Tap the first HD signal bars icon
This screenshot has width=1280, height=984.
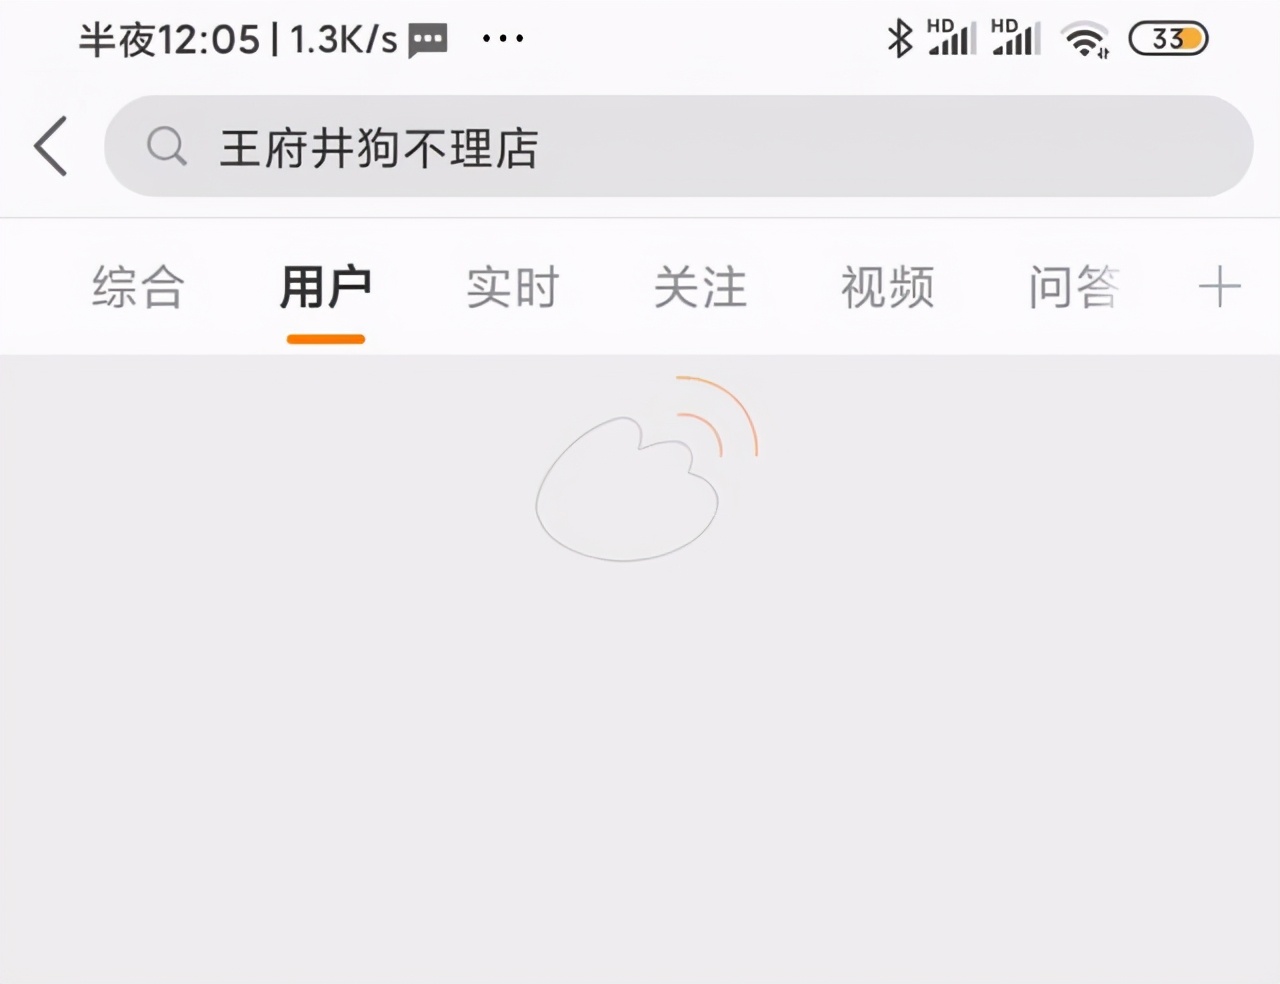click(x=952, y=37)
